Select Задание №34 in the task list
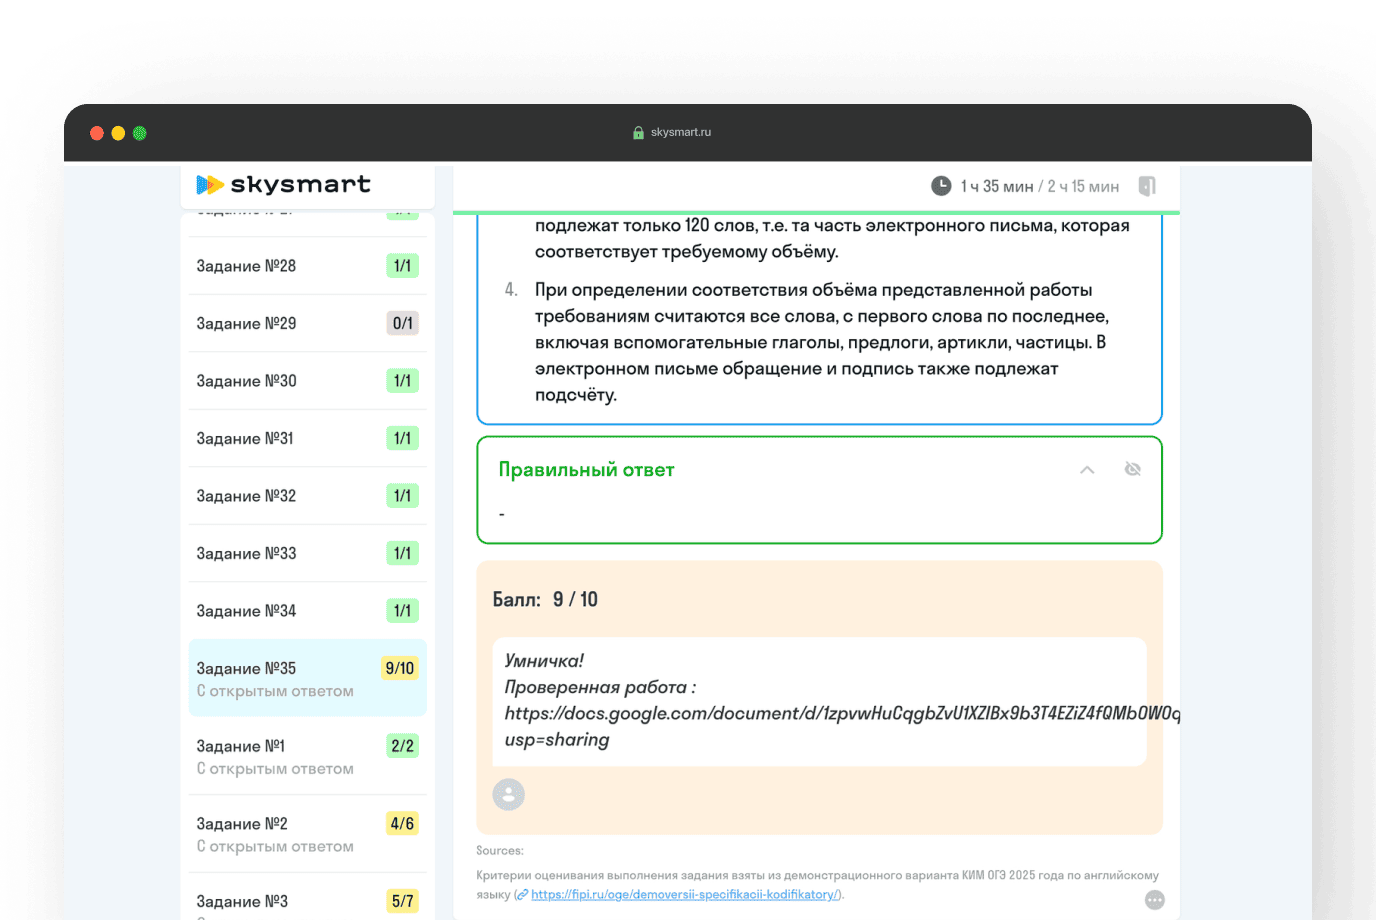The width and height of the screenshot is (1376, 920). 308,611
